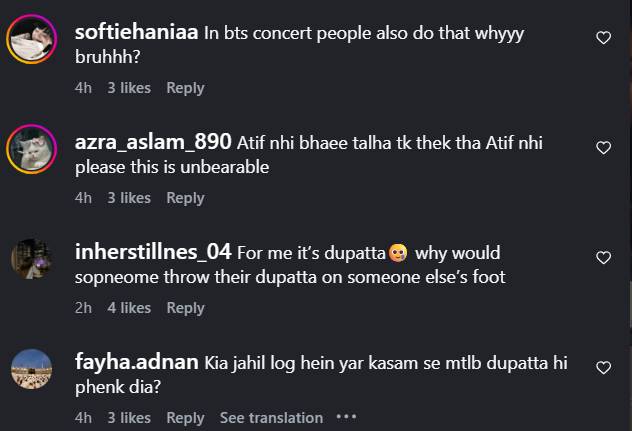This screenshot has width=632, height=431.
Task: Like fayha.adnan's comment with heart icon
Action: tap(603, 368)
